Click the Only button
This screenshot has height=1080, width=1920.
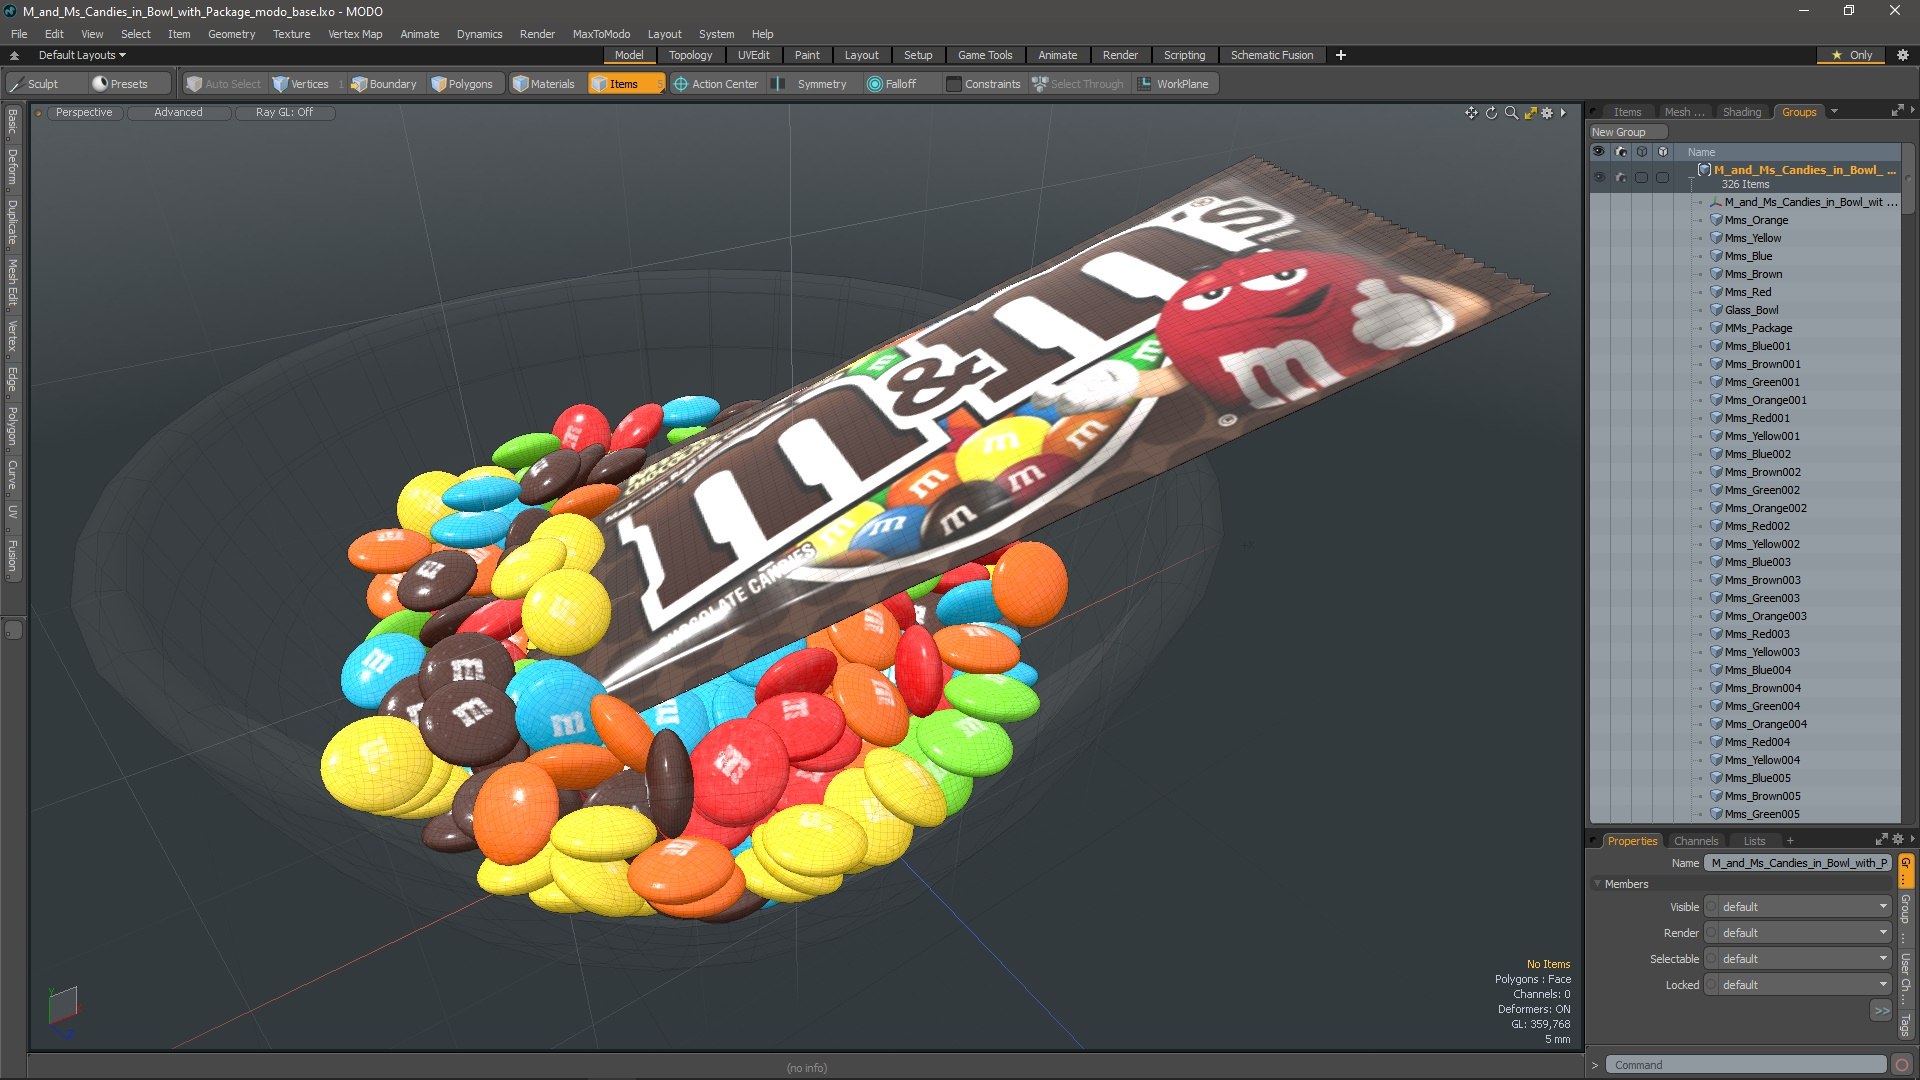pos(1853,55)
